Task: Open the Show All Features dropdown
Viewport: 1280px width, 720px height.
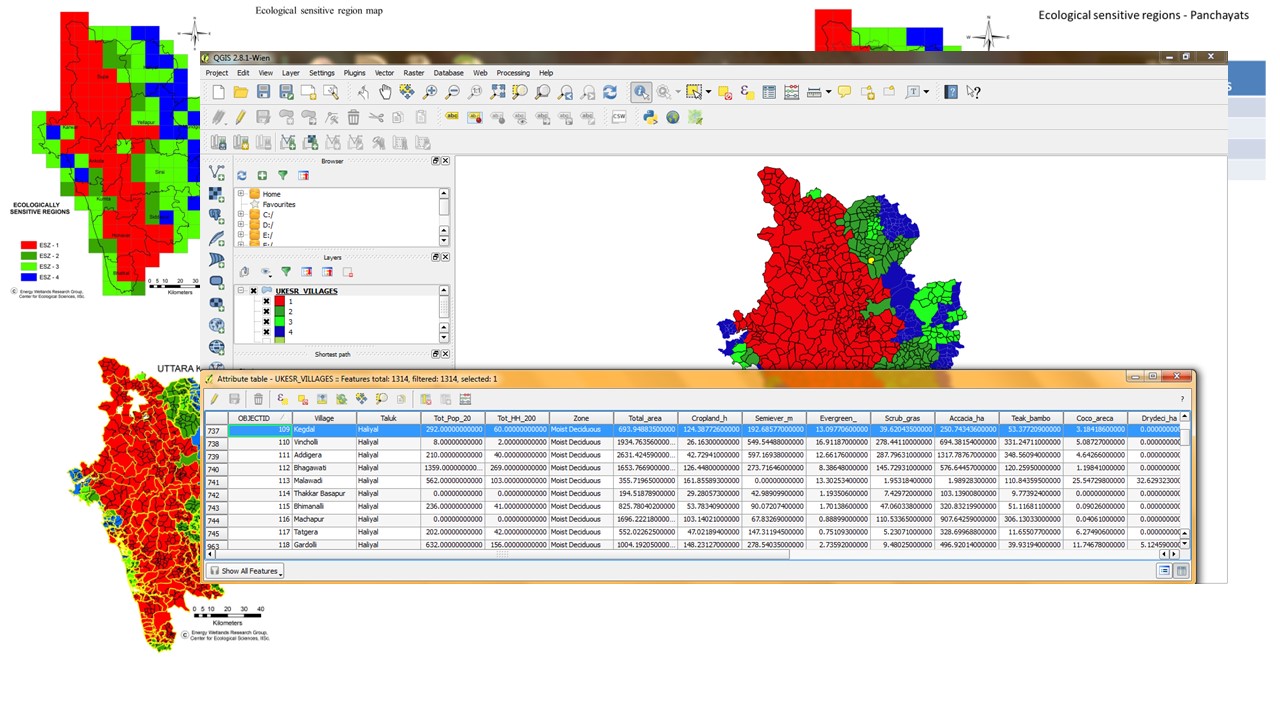Action: point(246,571)
